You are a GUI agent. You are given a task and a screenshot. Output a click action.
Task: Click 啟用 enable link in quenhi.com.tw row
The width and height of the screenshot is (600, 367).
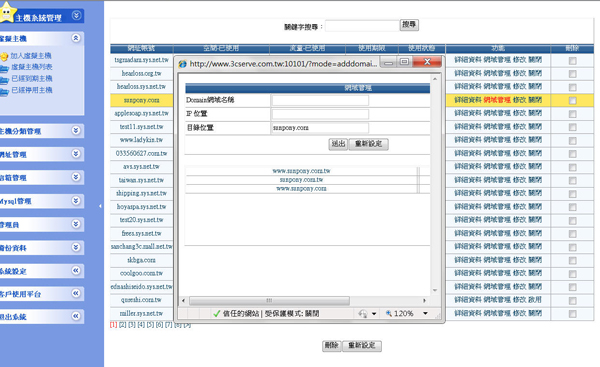click(535, 300)
